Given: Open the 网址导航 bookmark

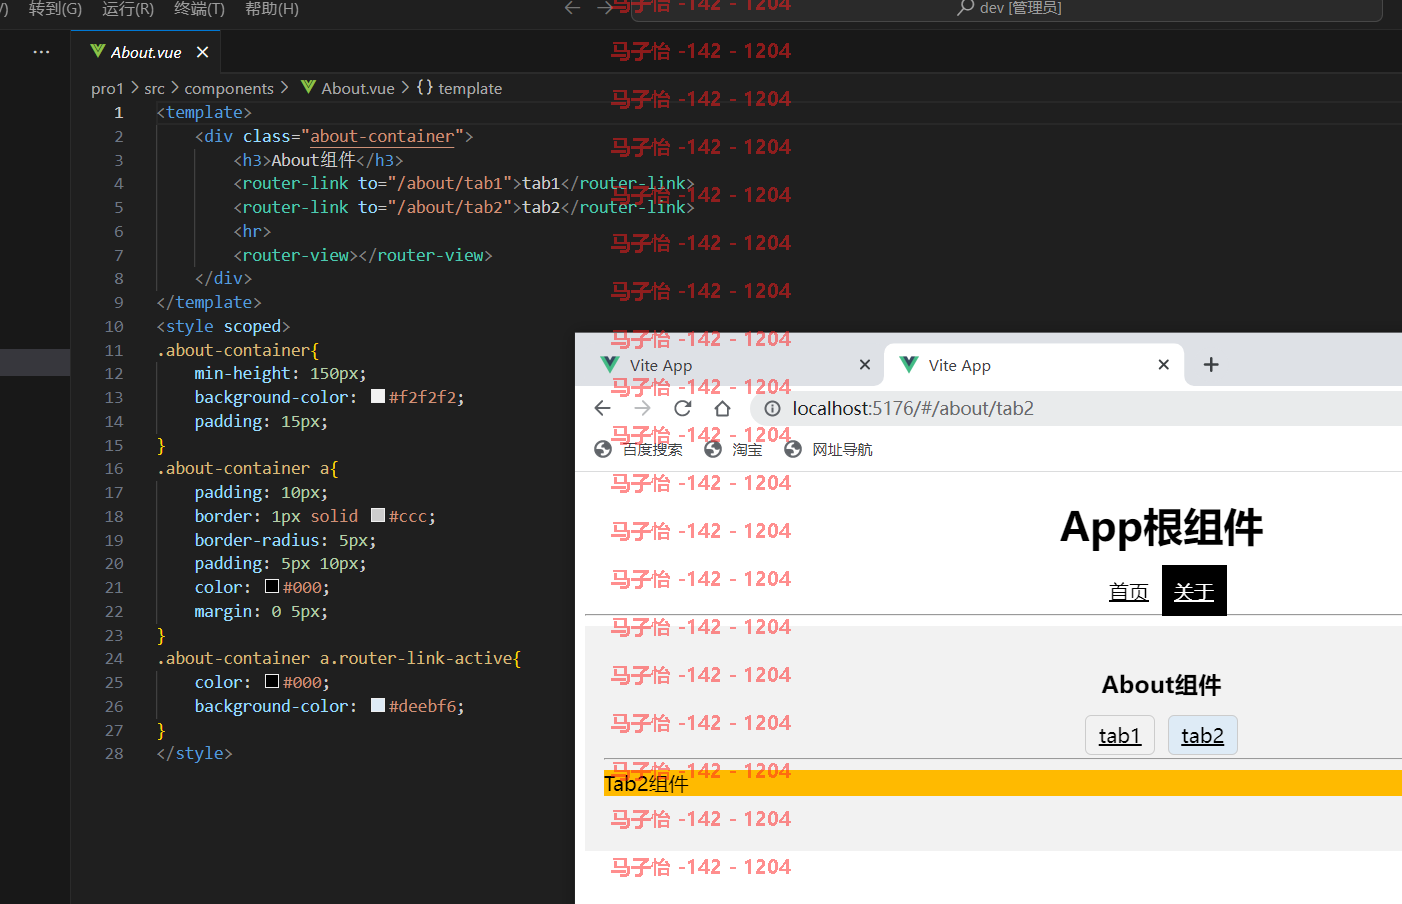Looking at the screenshot, I should coord(828,449).
